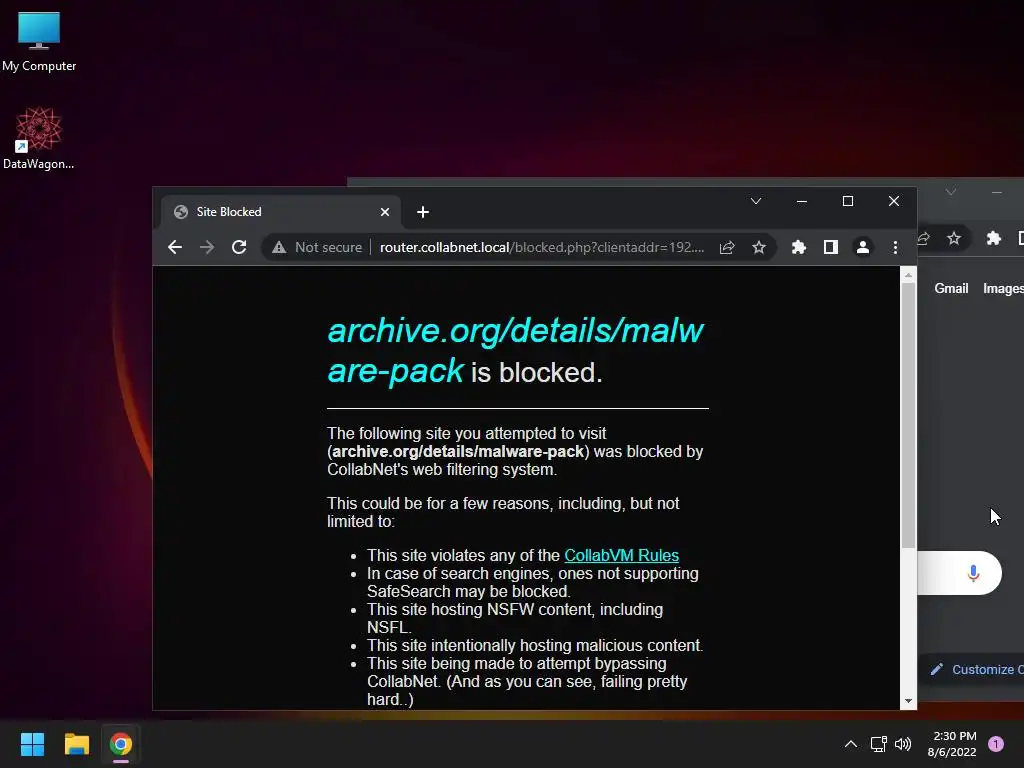Image resolution: width=1024 pixels, height=768 pixels.
Task: Click the scroll down arrow
Action: [x=908, y=701]
